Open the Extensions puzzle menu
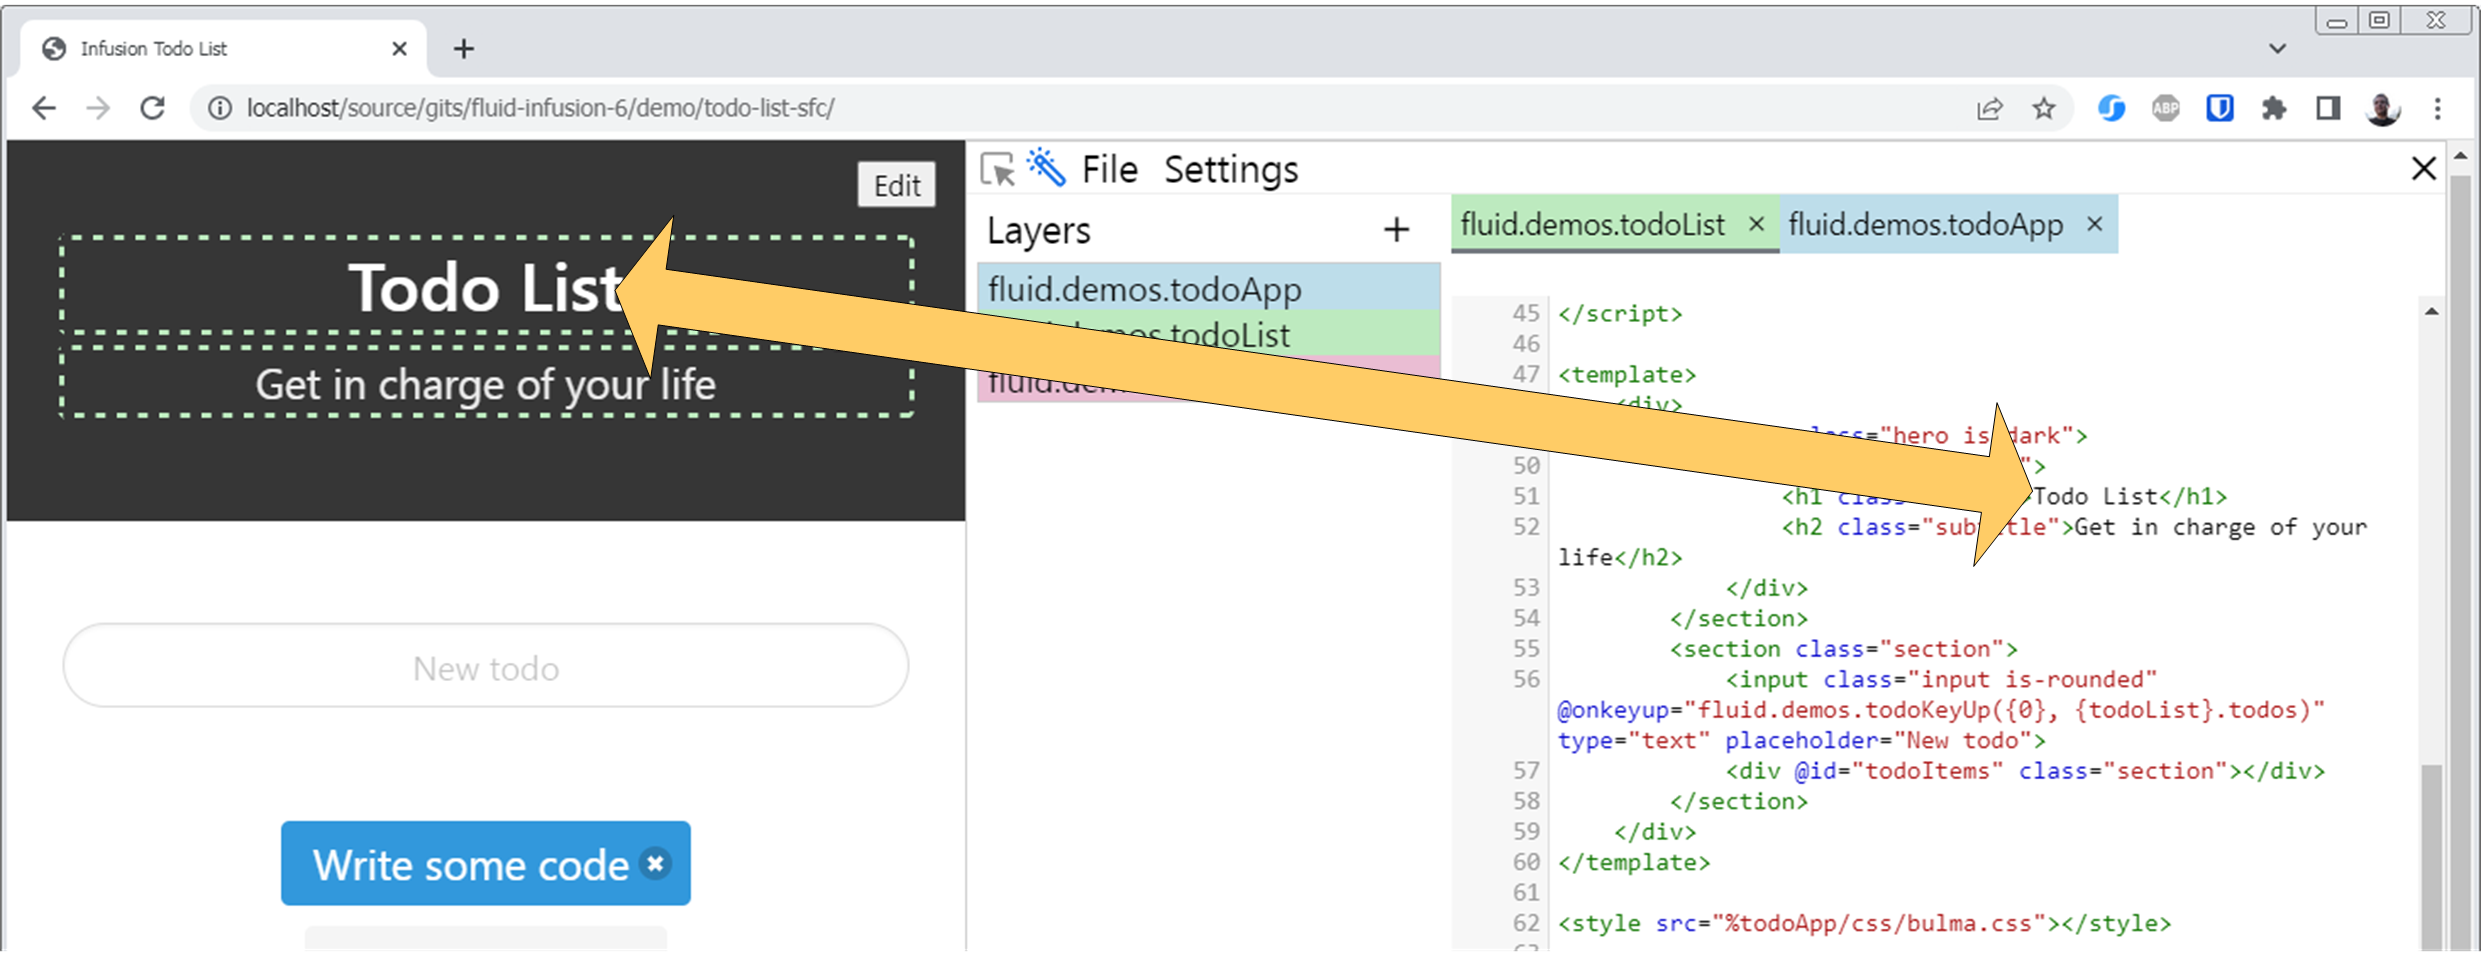 point(2274,108)
